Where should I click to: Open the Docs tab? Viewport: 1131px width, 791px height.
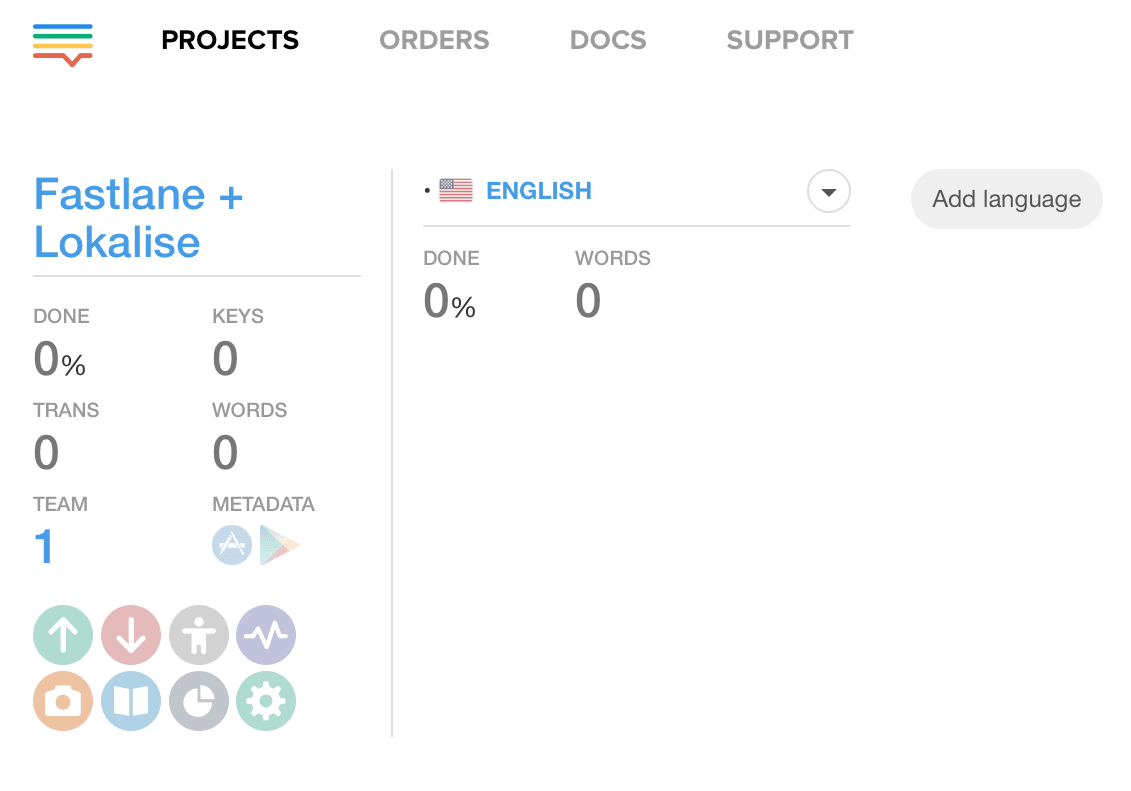[608, 40]
